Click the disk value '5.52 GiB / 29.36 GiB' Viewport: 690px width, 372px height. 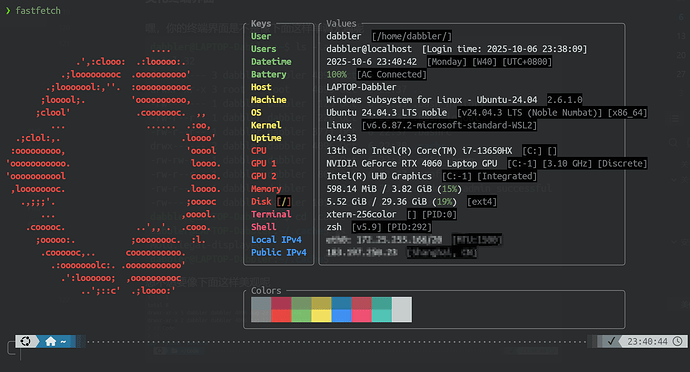(x=376, y=202)
